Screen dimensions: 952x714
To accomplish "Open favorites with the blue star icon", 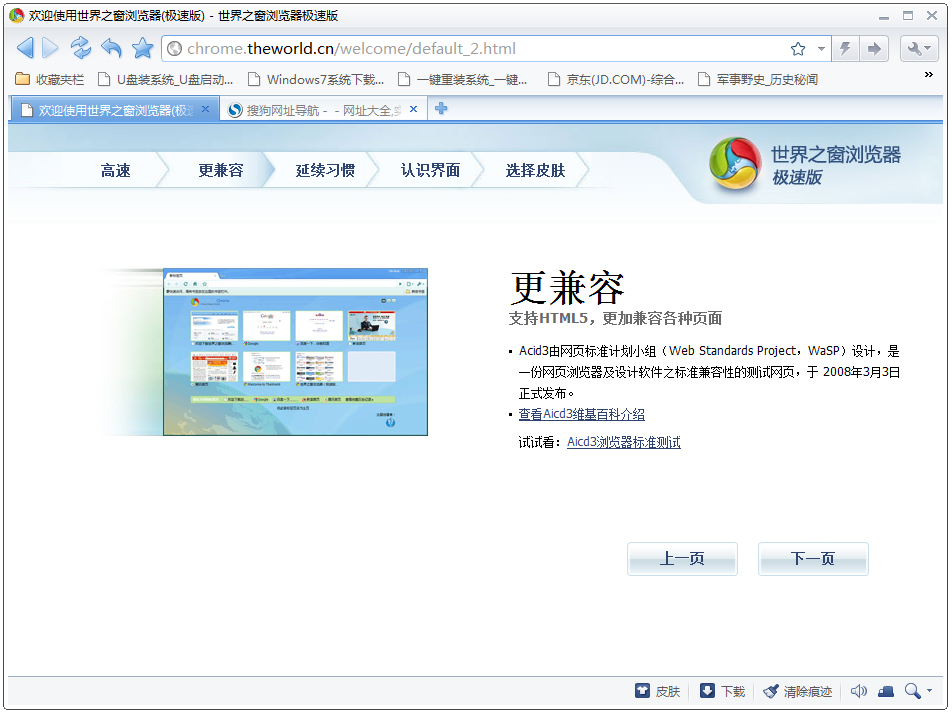I will tap(143, 48).
